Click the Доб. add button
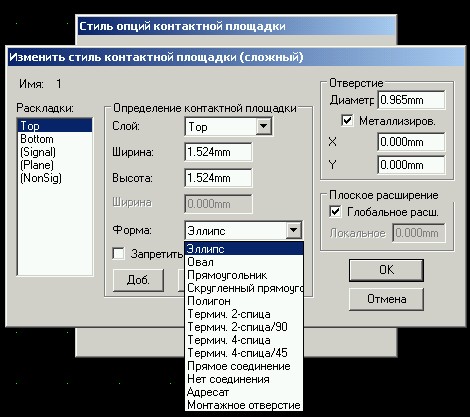The image size is (470, 417). click(138, 280)
